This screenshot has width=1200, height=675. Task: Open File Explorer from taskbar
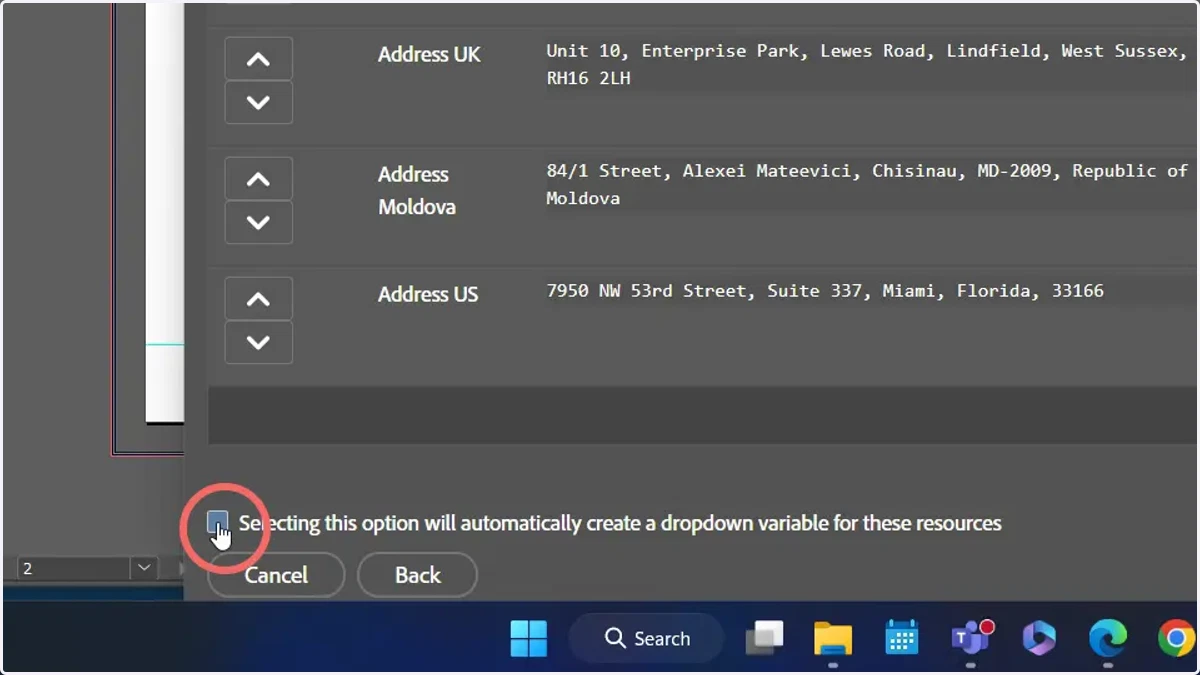click(x=833, y=638)
